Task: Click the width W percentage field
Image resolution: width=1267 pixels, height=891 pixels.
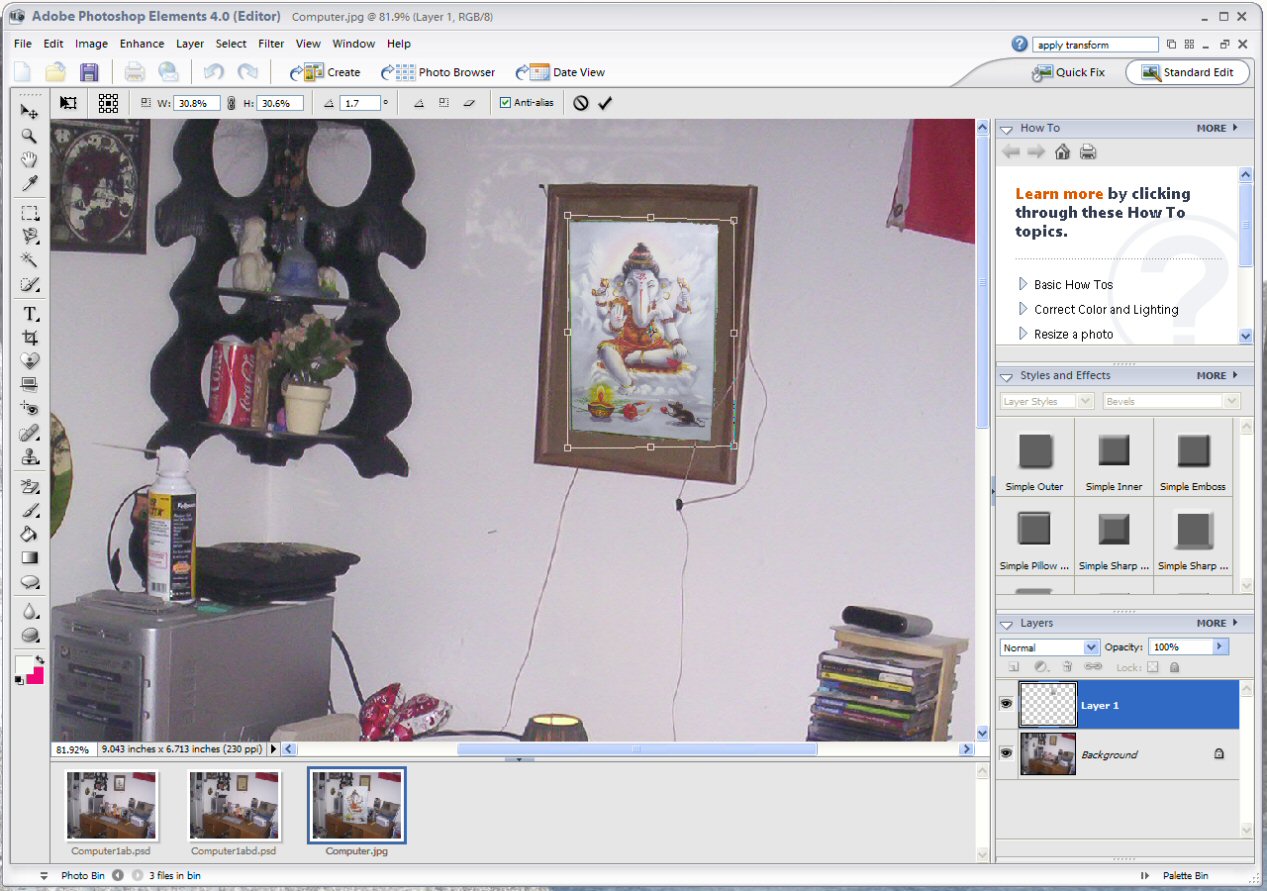Action: tap(197, 103)
